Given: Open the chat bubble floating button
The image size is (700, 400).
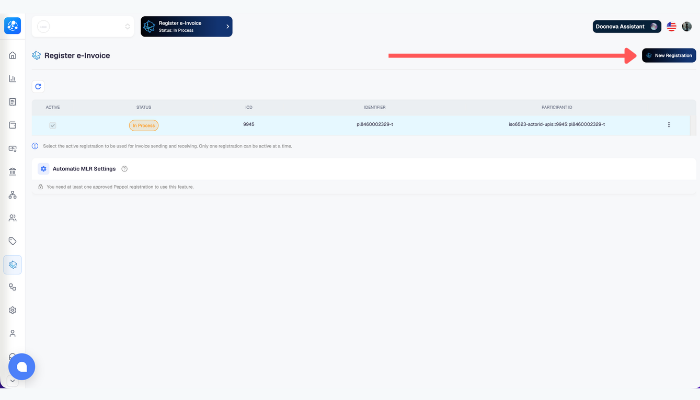Looking at the screenshot, I should pos(21,367).
